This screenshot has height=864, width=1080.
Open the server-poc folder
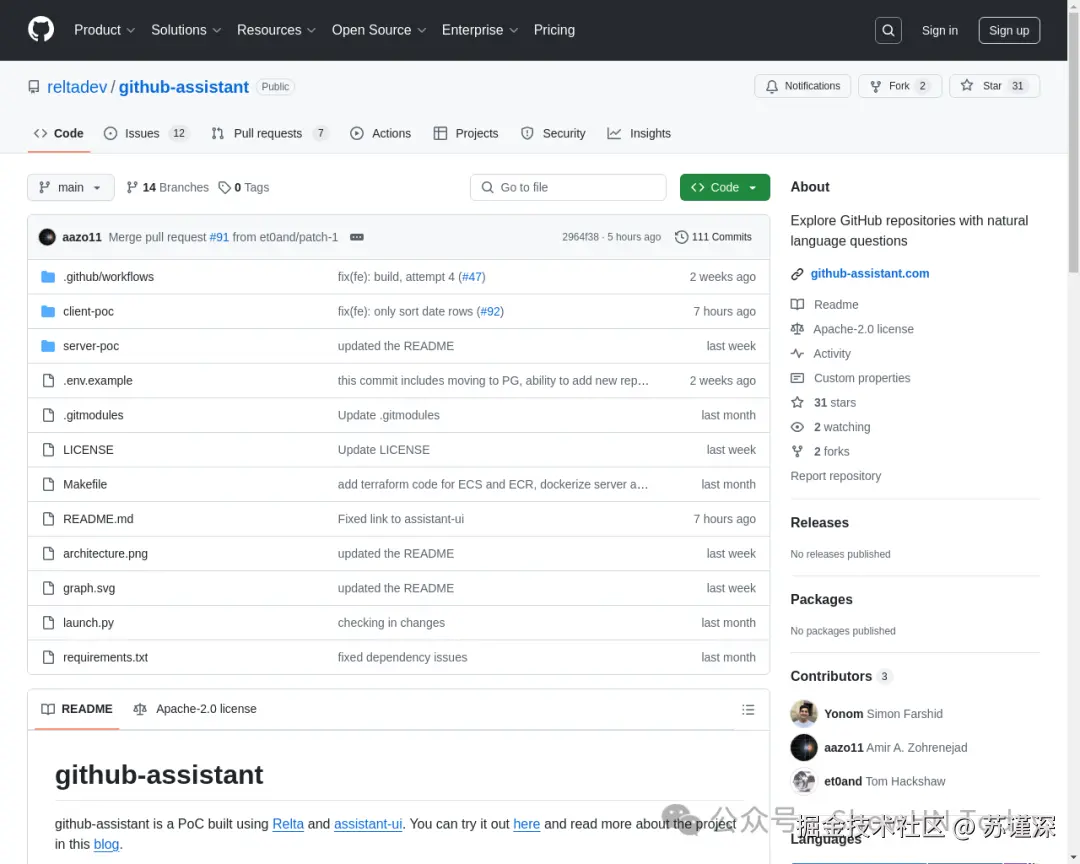click(91, 346)
